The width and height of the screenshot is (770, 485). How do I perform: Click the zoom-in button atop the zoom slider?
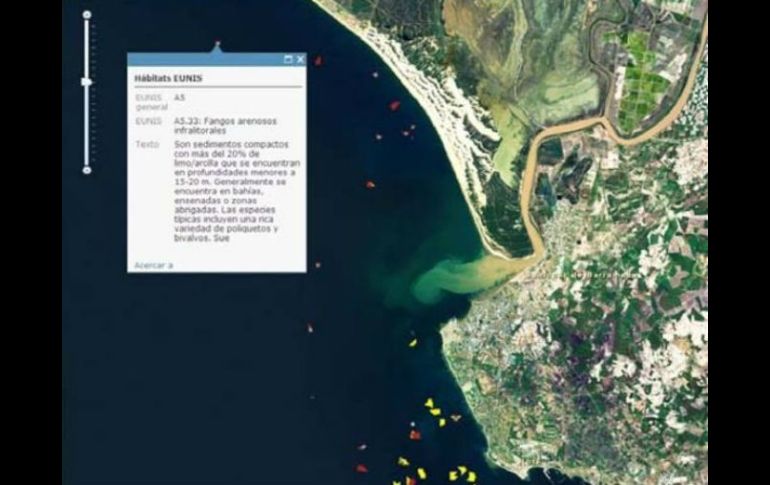coord(87,15)
